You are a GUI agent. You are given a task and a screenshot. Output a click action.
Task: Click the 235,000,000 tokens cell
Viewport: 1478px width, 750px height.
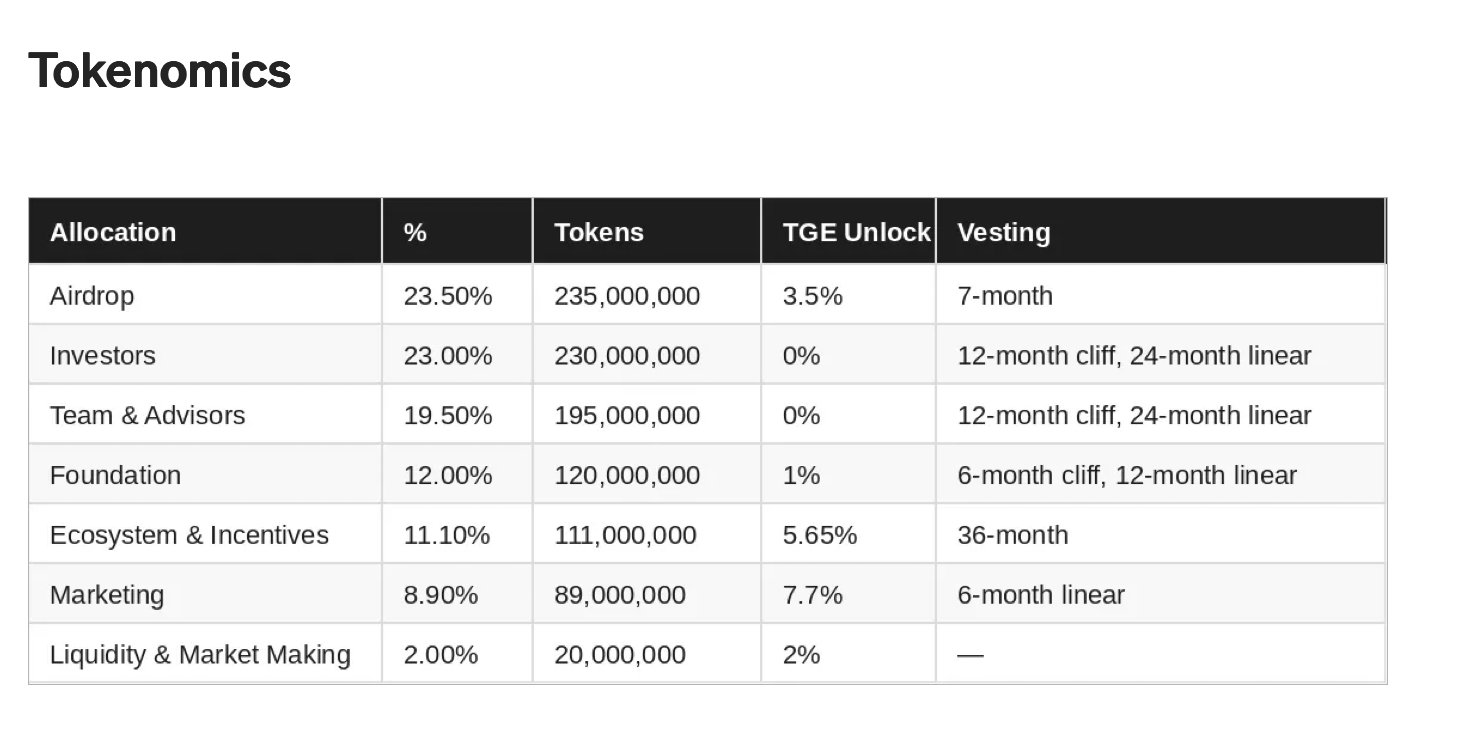627,296
